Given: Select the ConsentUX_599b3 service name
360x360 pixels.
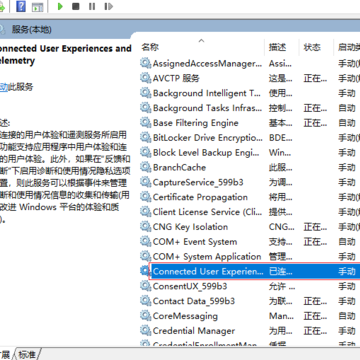Looking at the screenshot, I should point(190,286).
